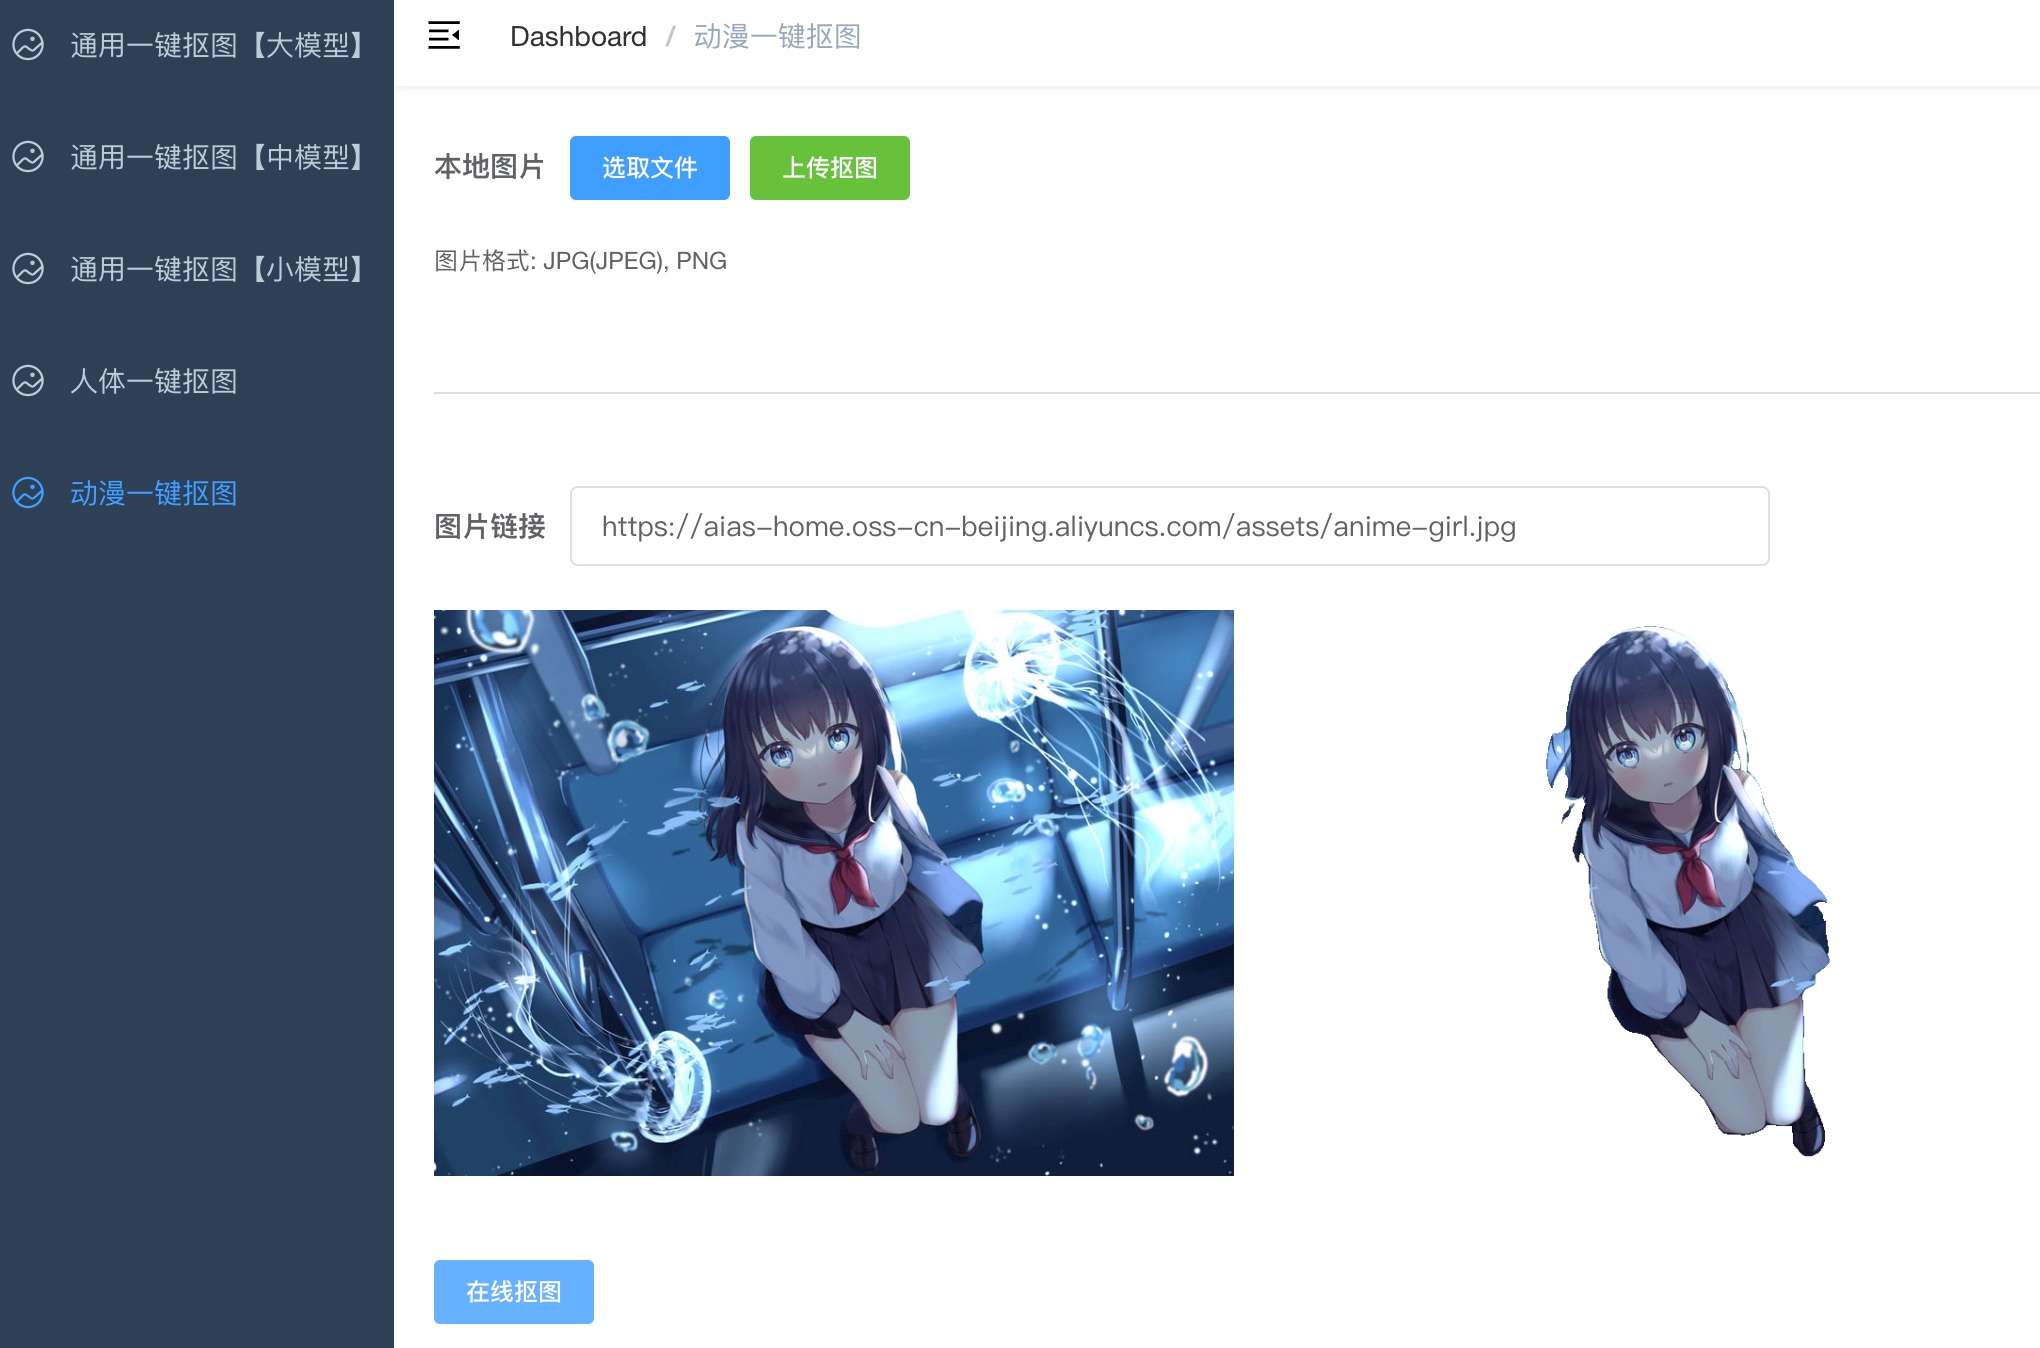Screen dimensions: 2040x1348
Task: Click the blue 动漫一键抠图 face icon
Action: pyautogui.click(x=27, y=494)
